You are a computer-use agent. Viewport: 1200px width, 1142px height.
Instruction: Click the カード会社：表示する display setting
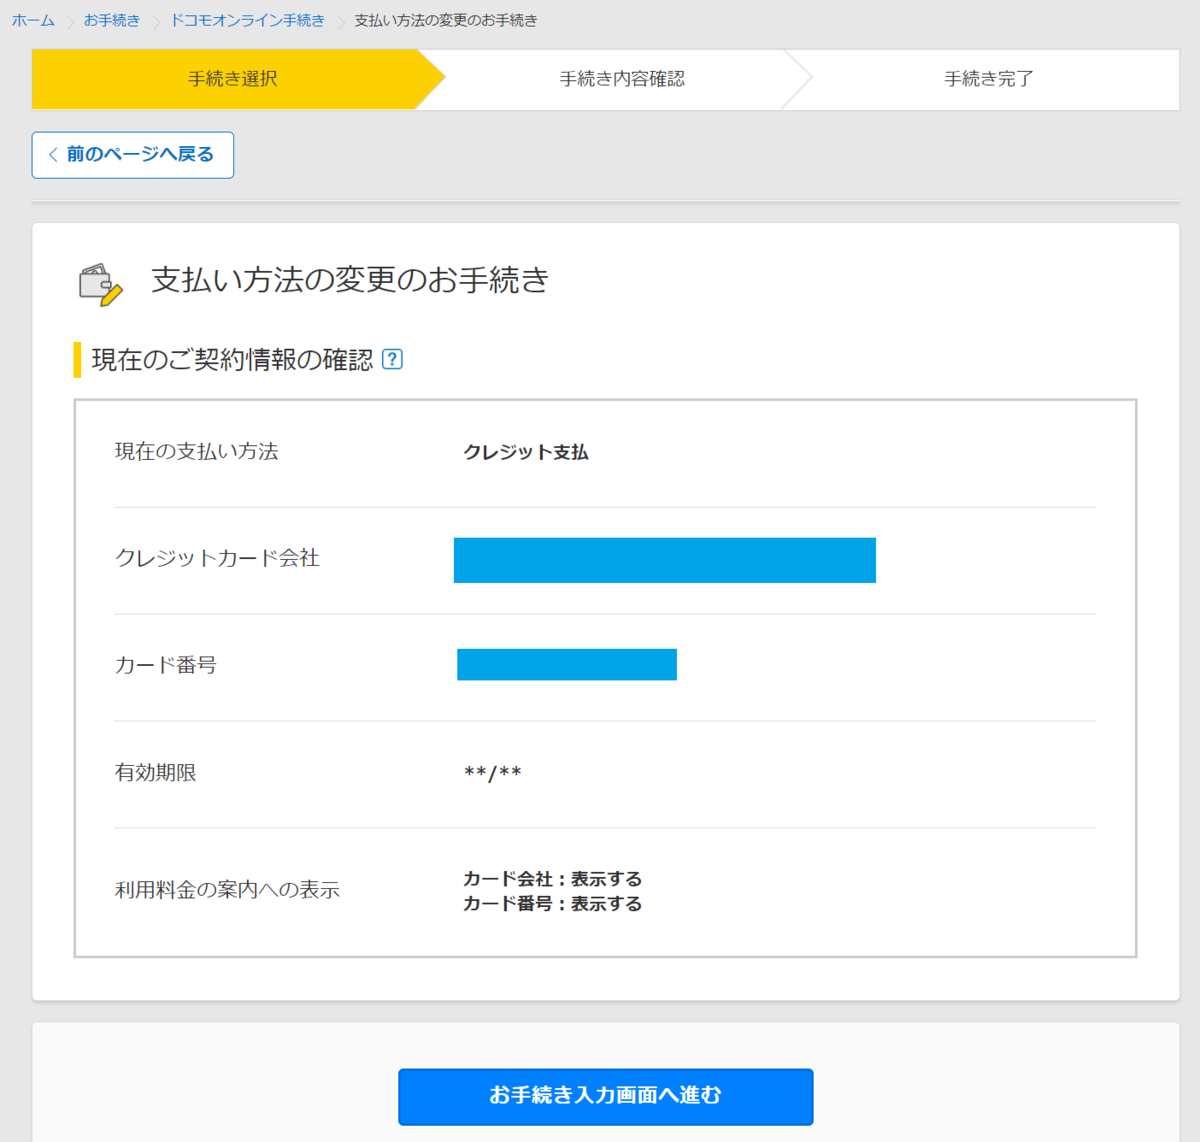point(551,879)
